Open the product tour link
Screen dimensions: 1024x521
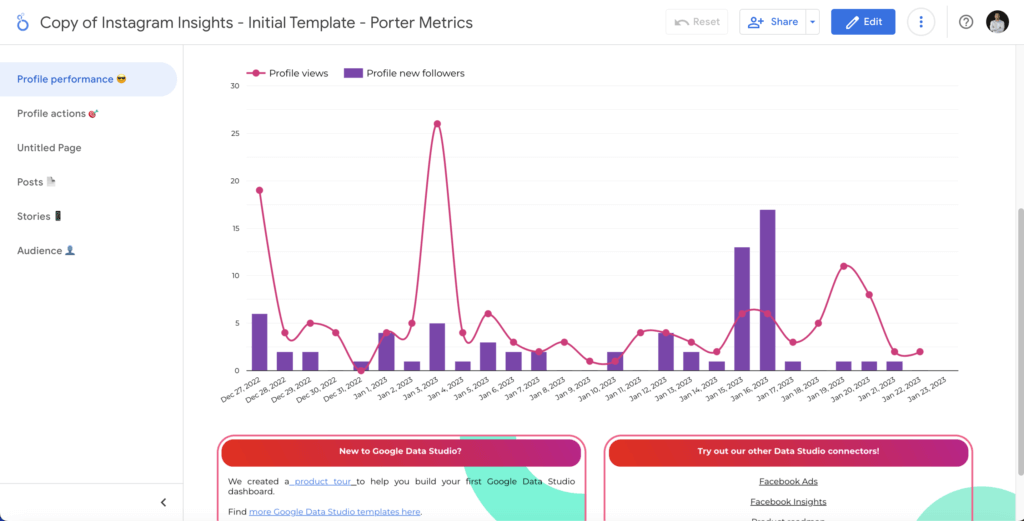coord(323,482)
